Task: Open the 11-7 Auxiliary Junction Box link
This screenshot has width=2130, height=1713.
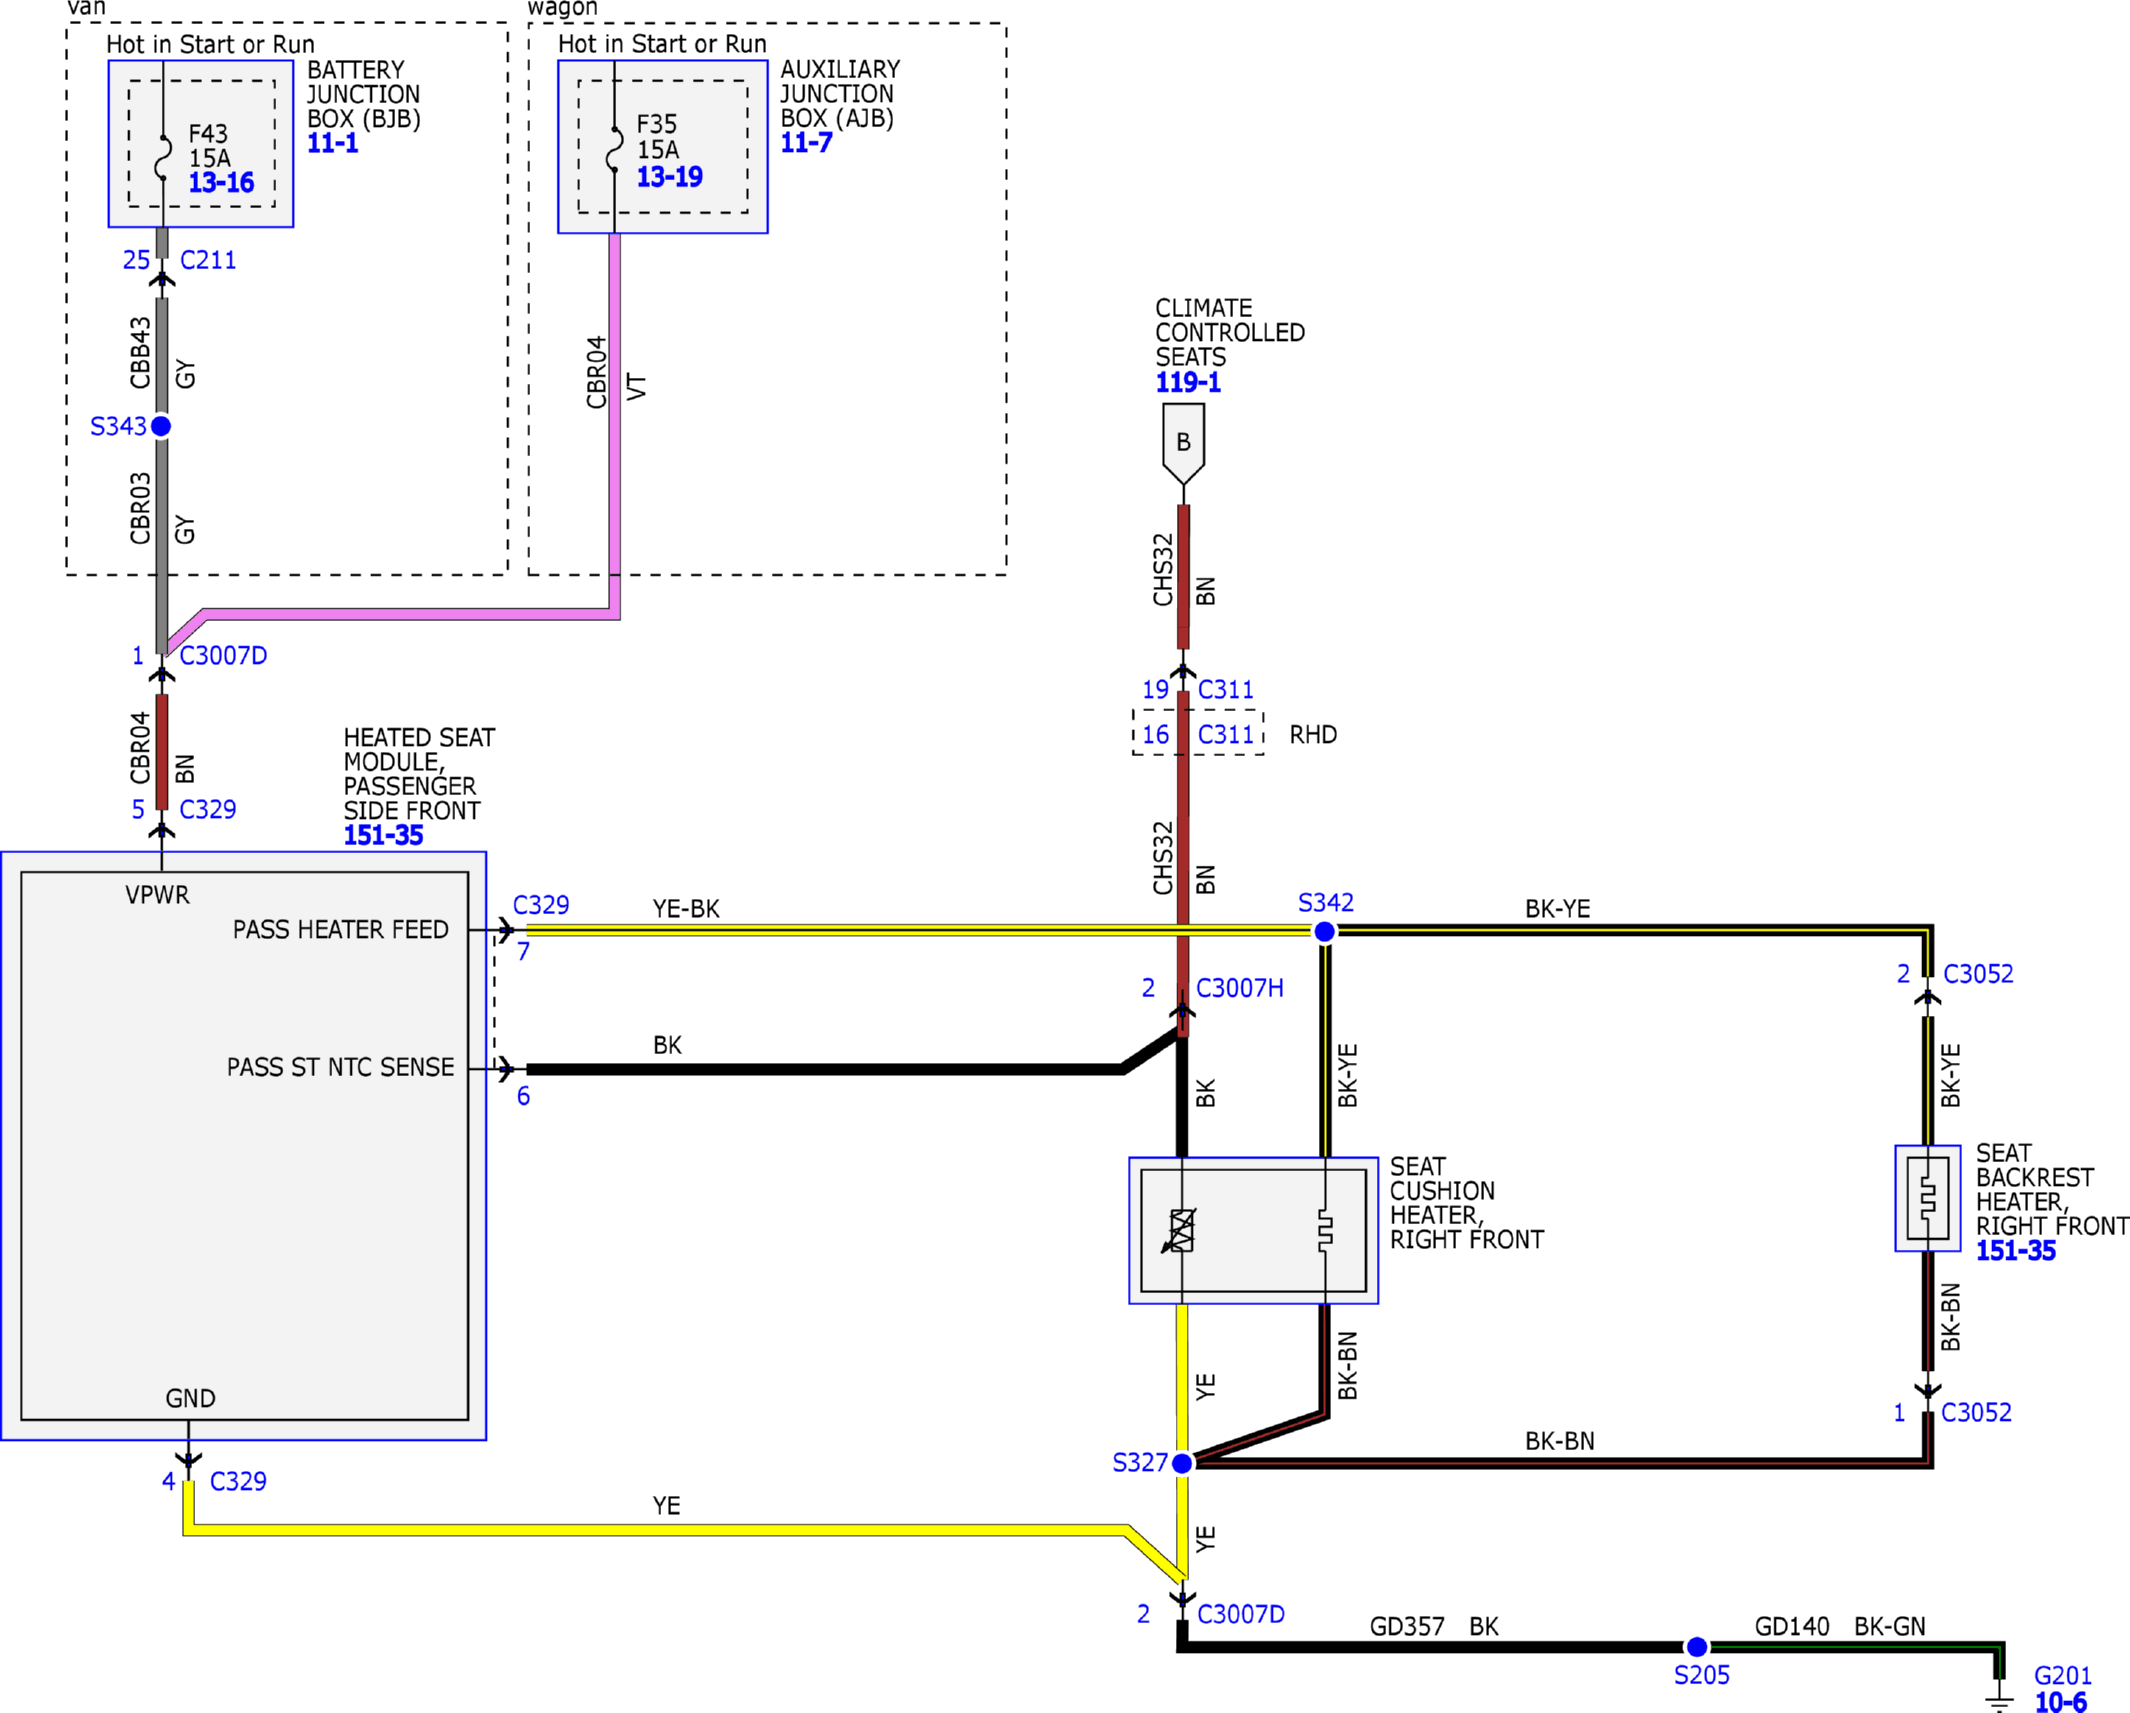Action: pyautogui.click(x=806, y=142)
